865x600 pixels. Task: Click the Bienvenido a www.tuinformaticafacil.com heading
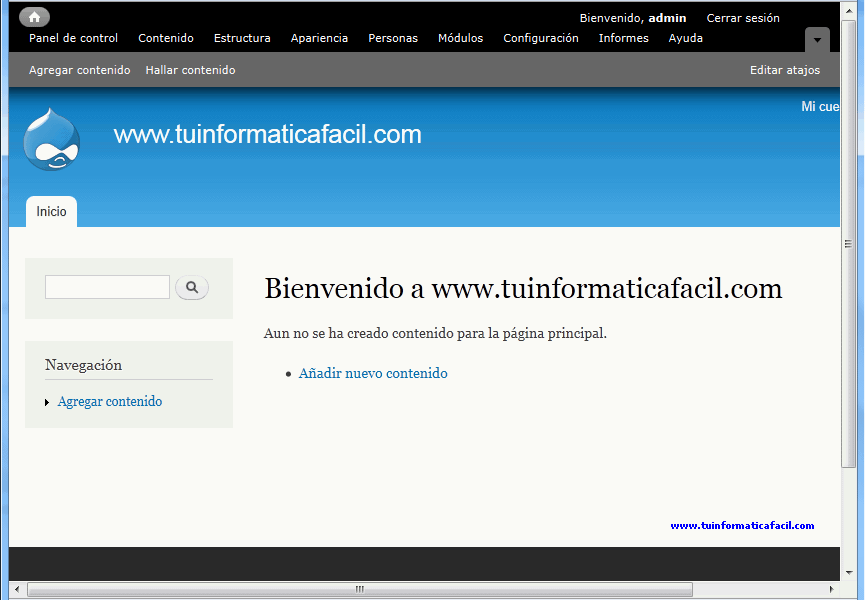point(523,288)
